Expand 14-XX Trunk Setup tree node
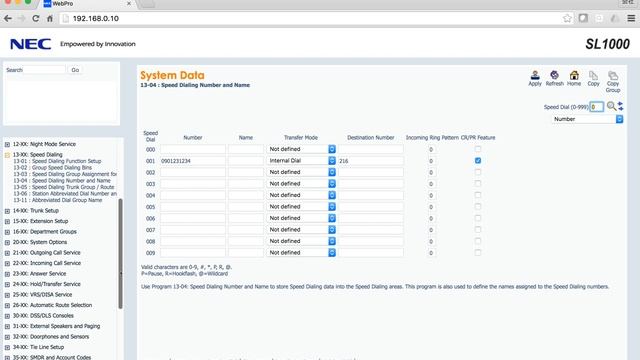Screen dimensions: 640x360 click(7, 211)
